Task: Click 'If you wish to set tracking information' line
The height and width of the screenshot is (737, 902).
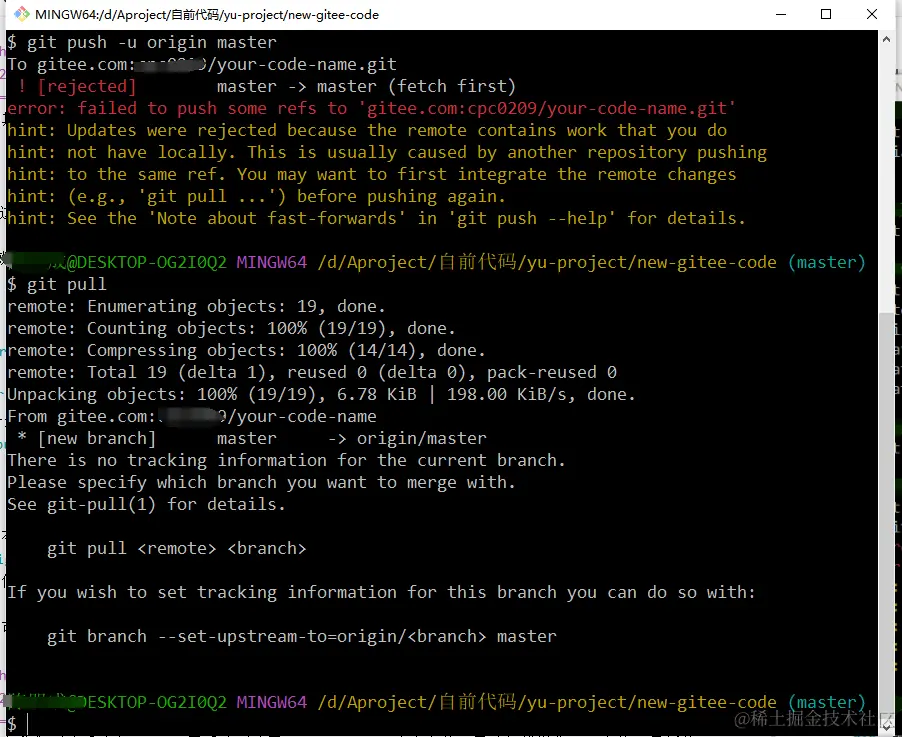Action: (381, 593)
